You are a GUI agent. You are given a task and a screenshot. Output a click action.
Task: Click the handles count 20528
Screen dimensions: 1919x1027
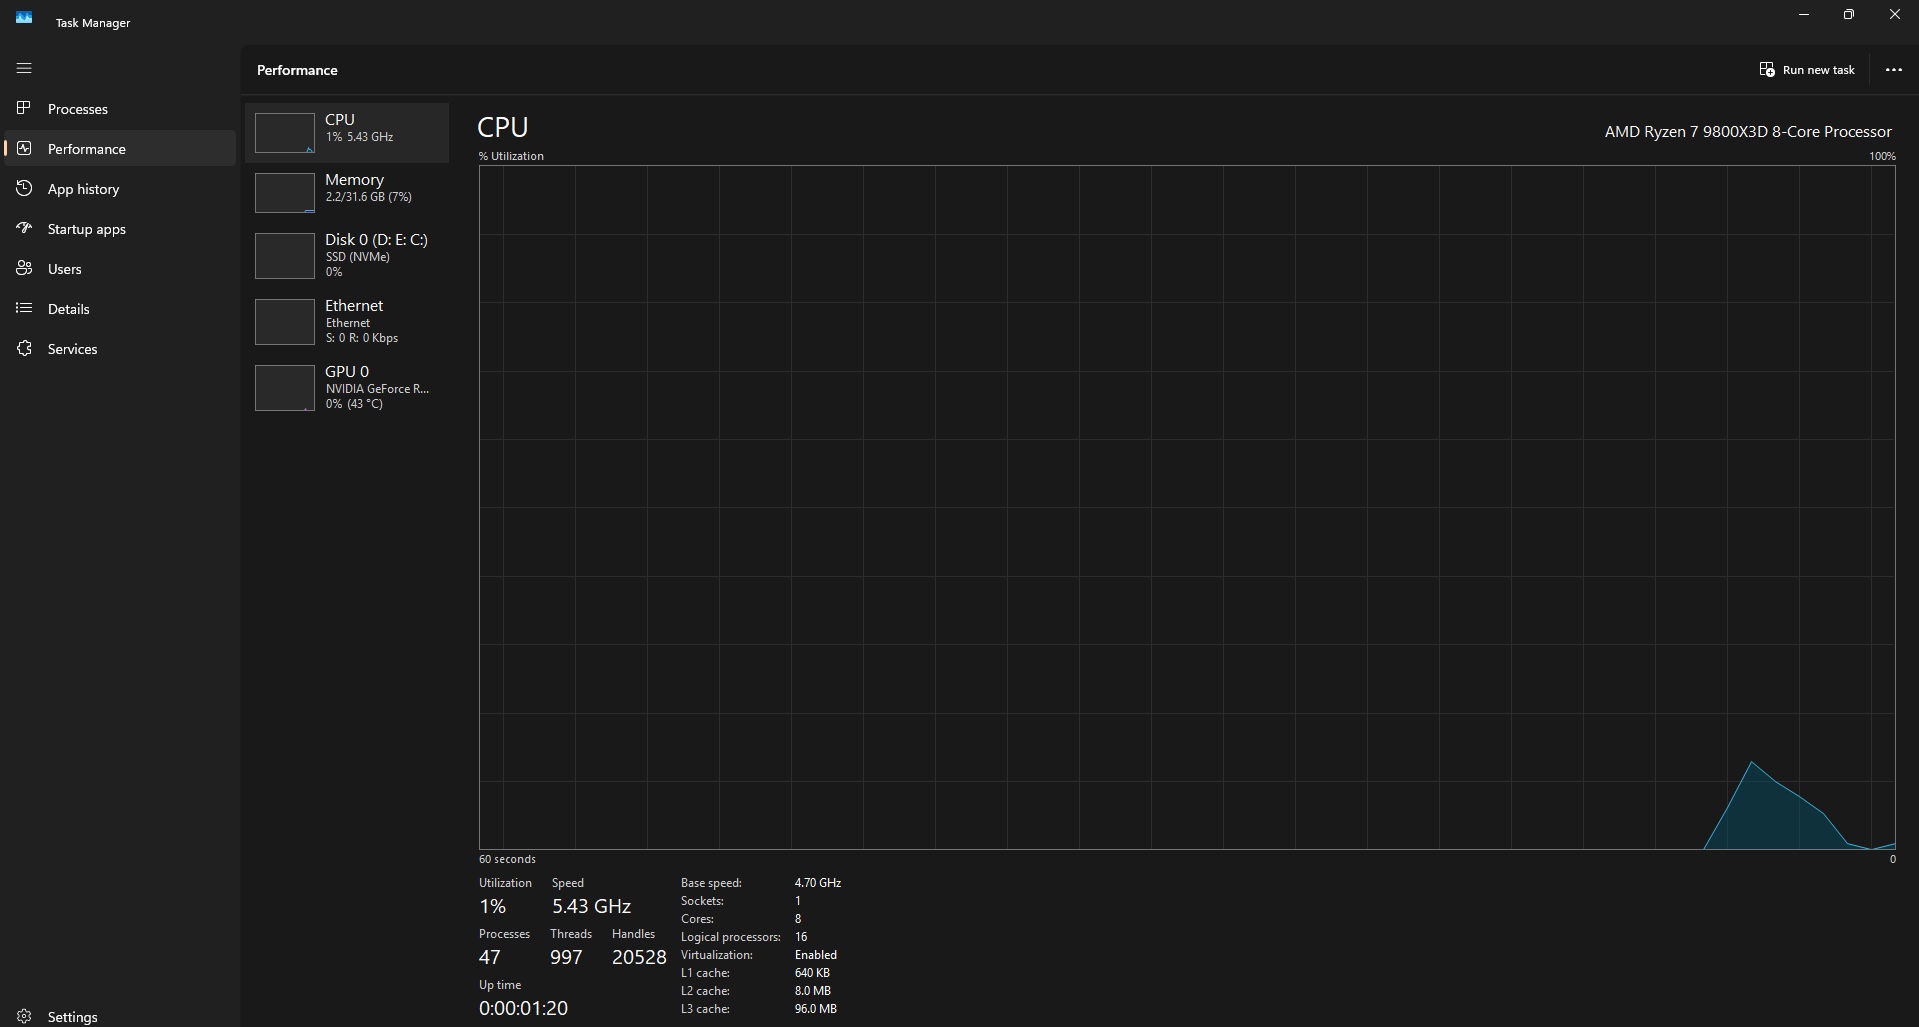639,957
